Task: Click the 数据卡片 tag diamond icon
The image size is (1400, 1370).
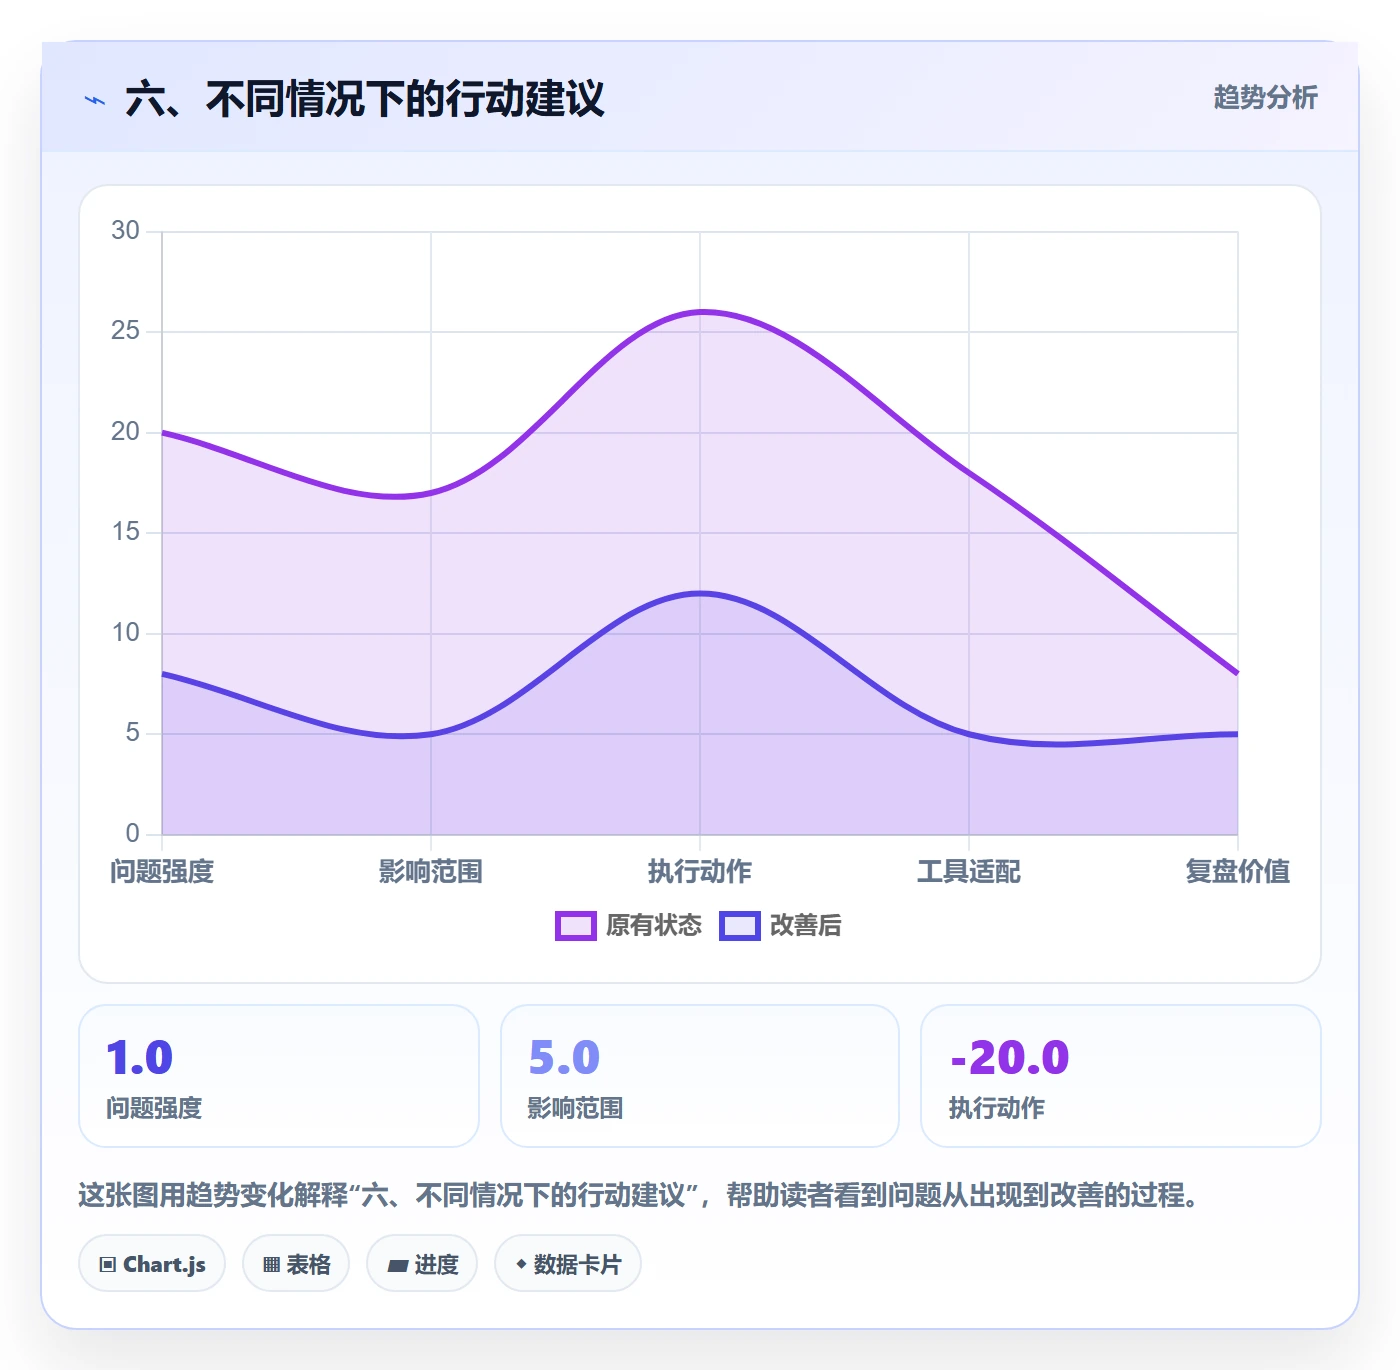Action: 521,1264
